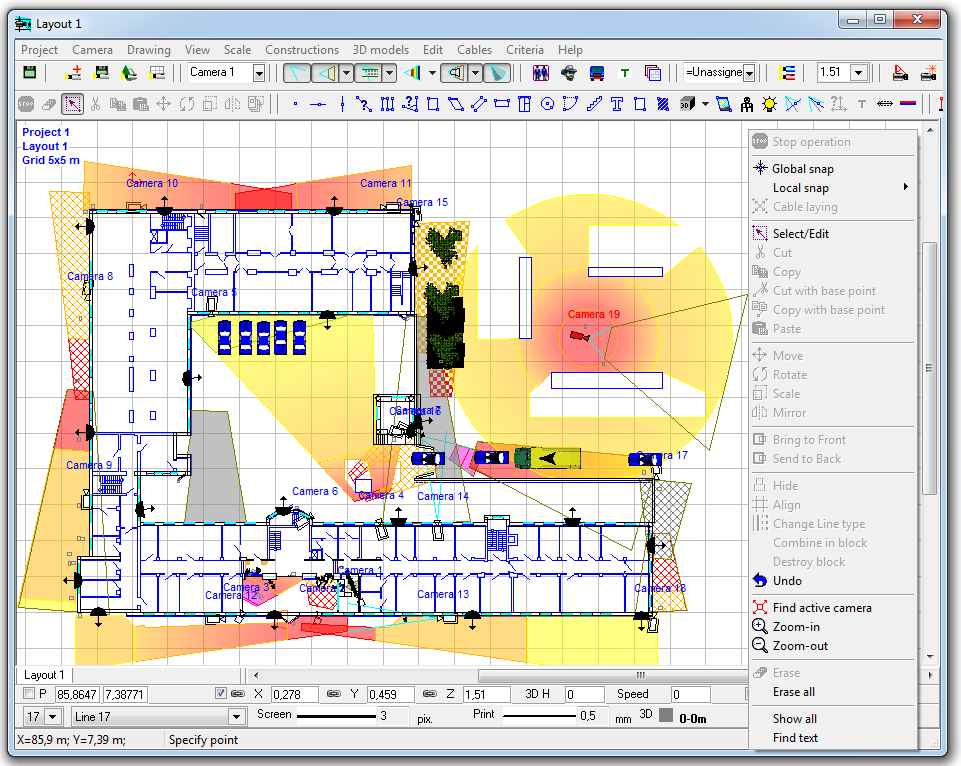Toggle the chain link lock next to X
The height and width of the screenshot is (766, 961).
pyautogui.click(x=238, y=693)
